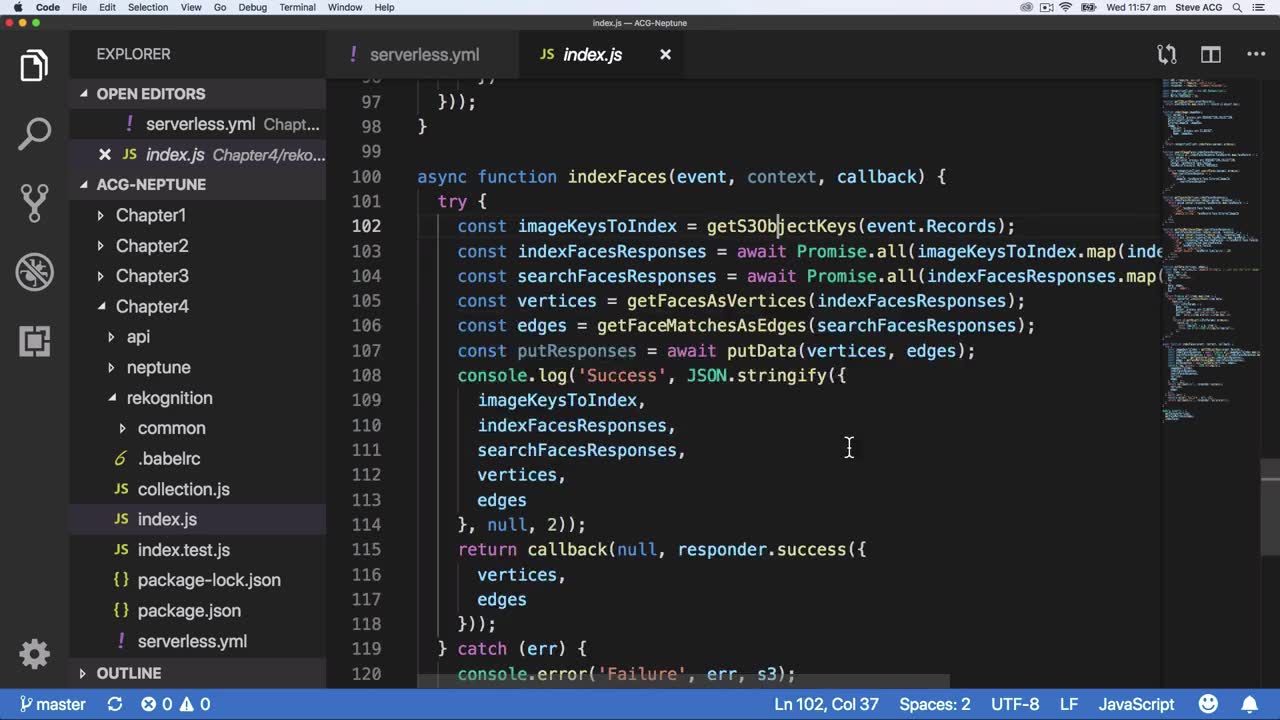Expand the Chapter1 folder

coord(150,215)
